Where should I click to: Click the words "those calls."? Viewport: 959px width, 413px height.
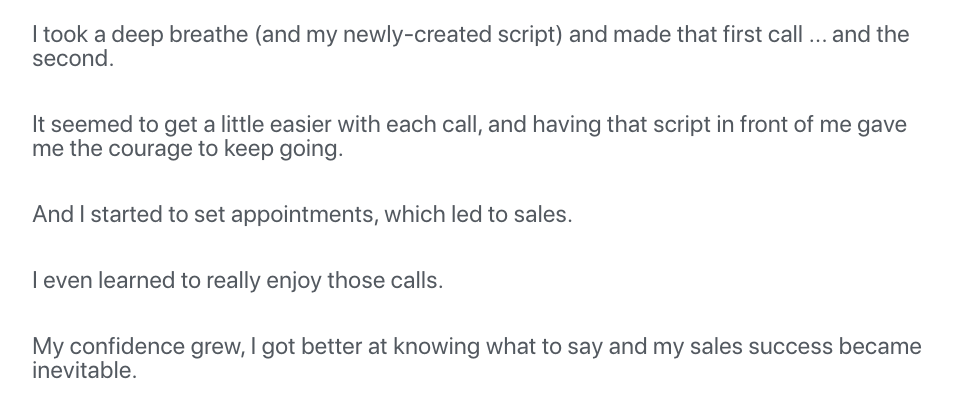[x=385, y=280]
